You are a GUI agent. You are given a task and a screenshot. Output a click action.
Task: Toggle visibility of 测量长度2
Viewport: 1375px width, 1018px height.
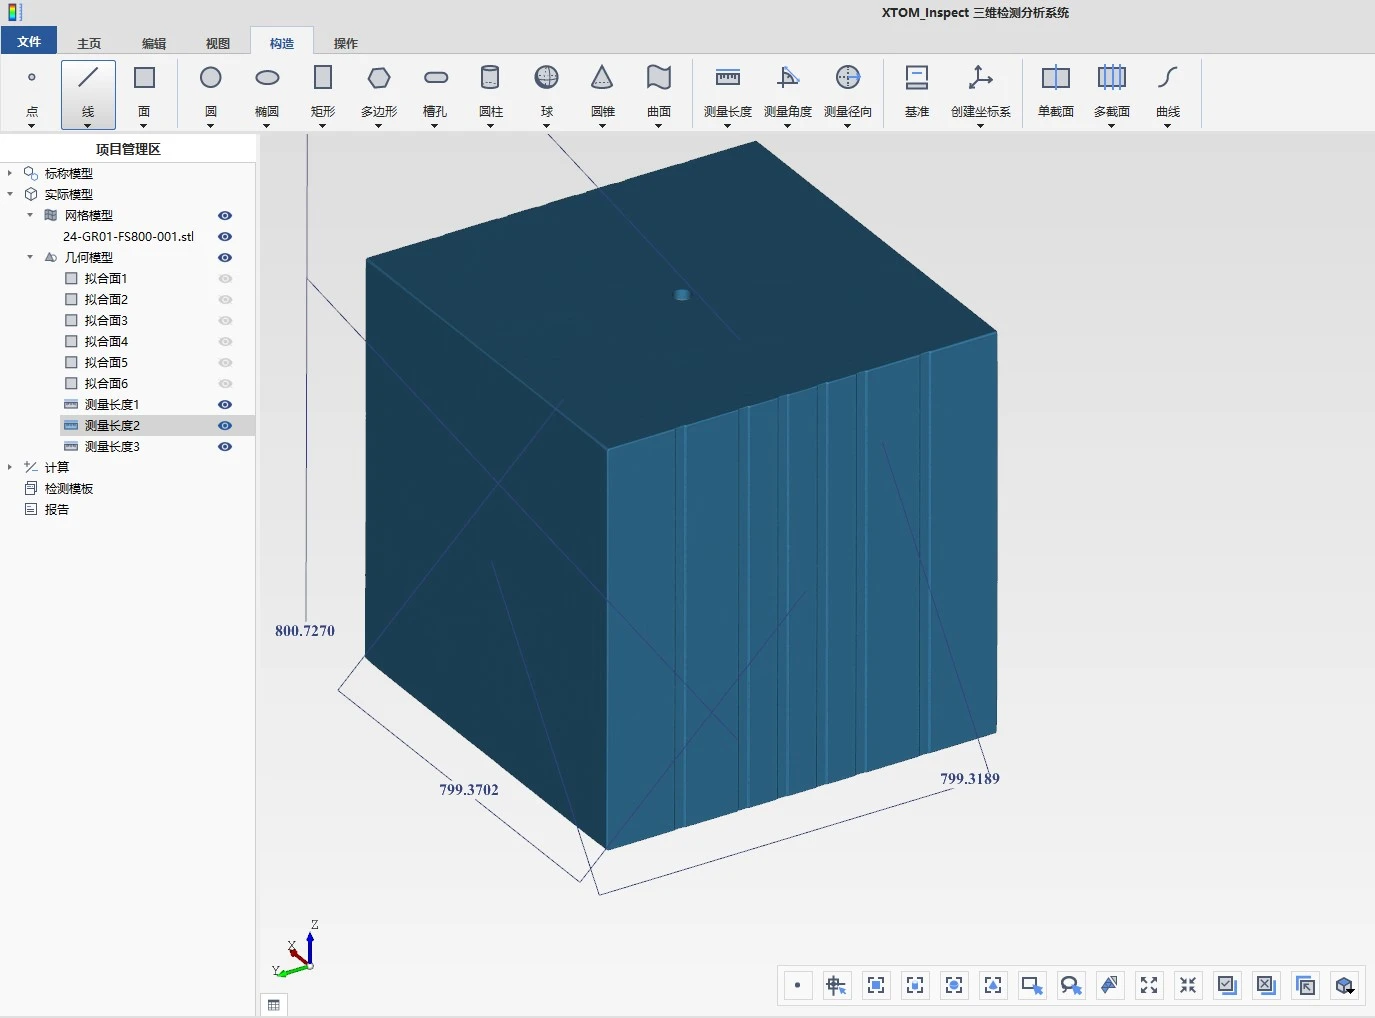[225, 425]
